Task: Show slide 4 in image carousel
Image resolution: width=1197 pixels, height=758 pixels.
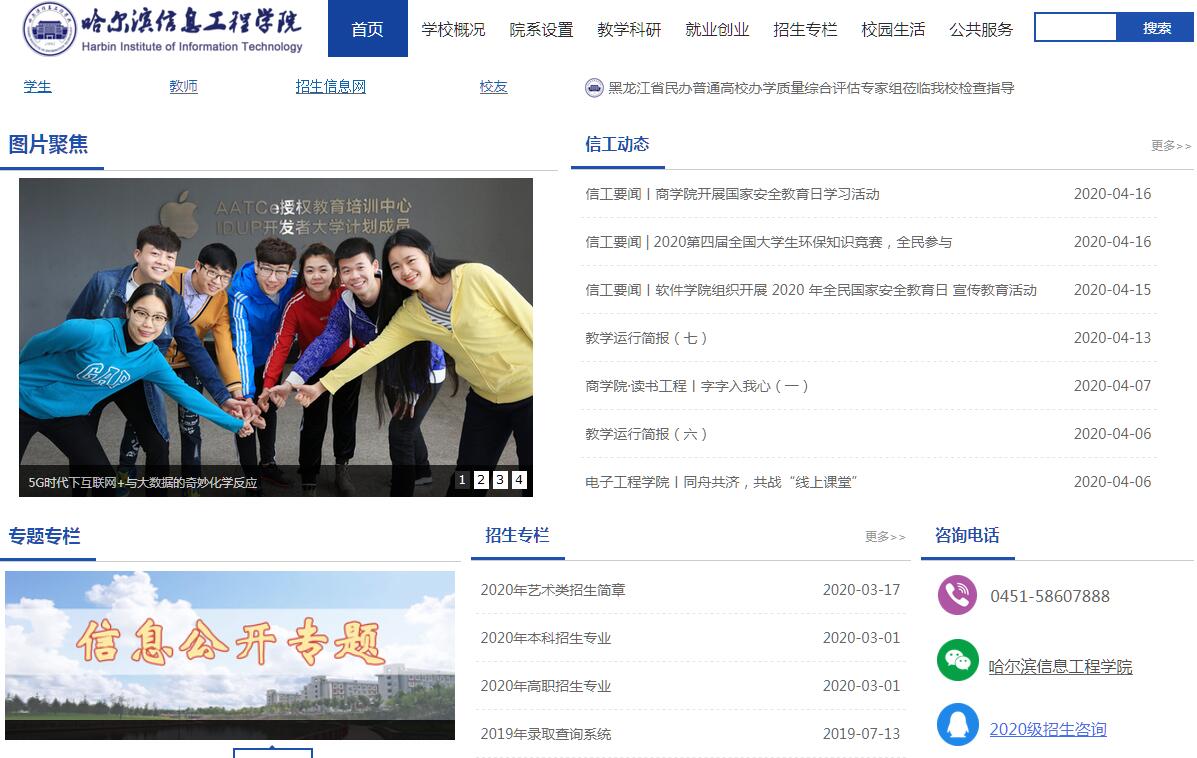Action: [519, 480]
